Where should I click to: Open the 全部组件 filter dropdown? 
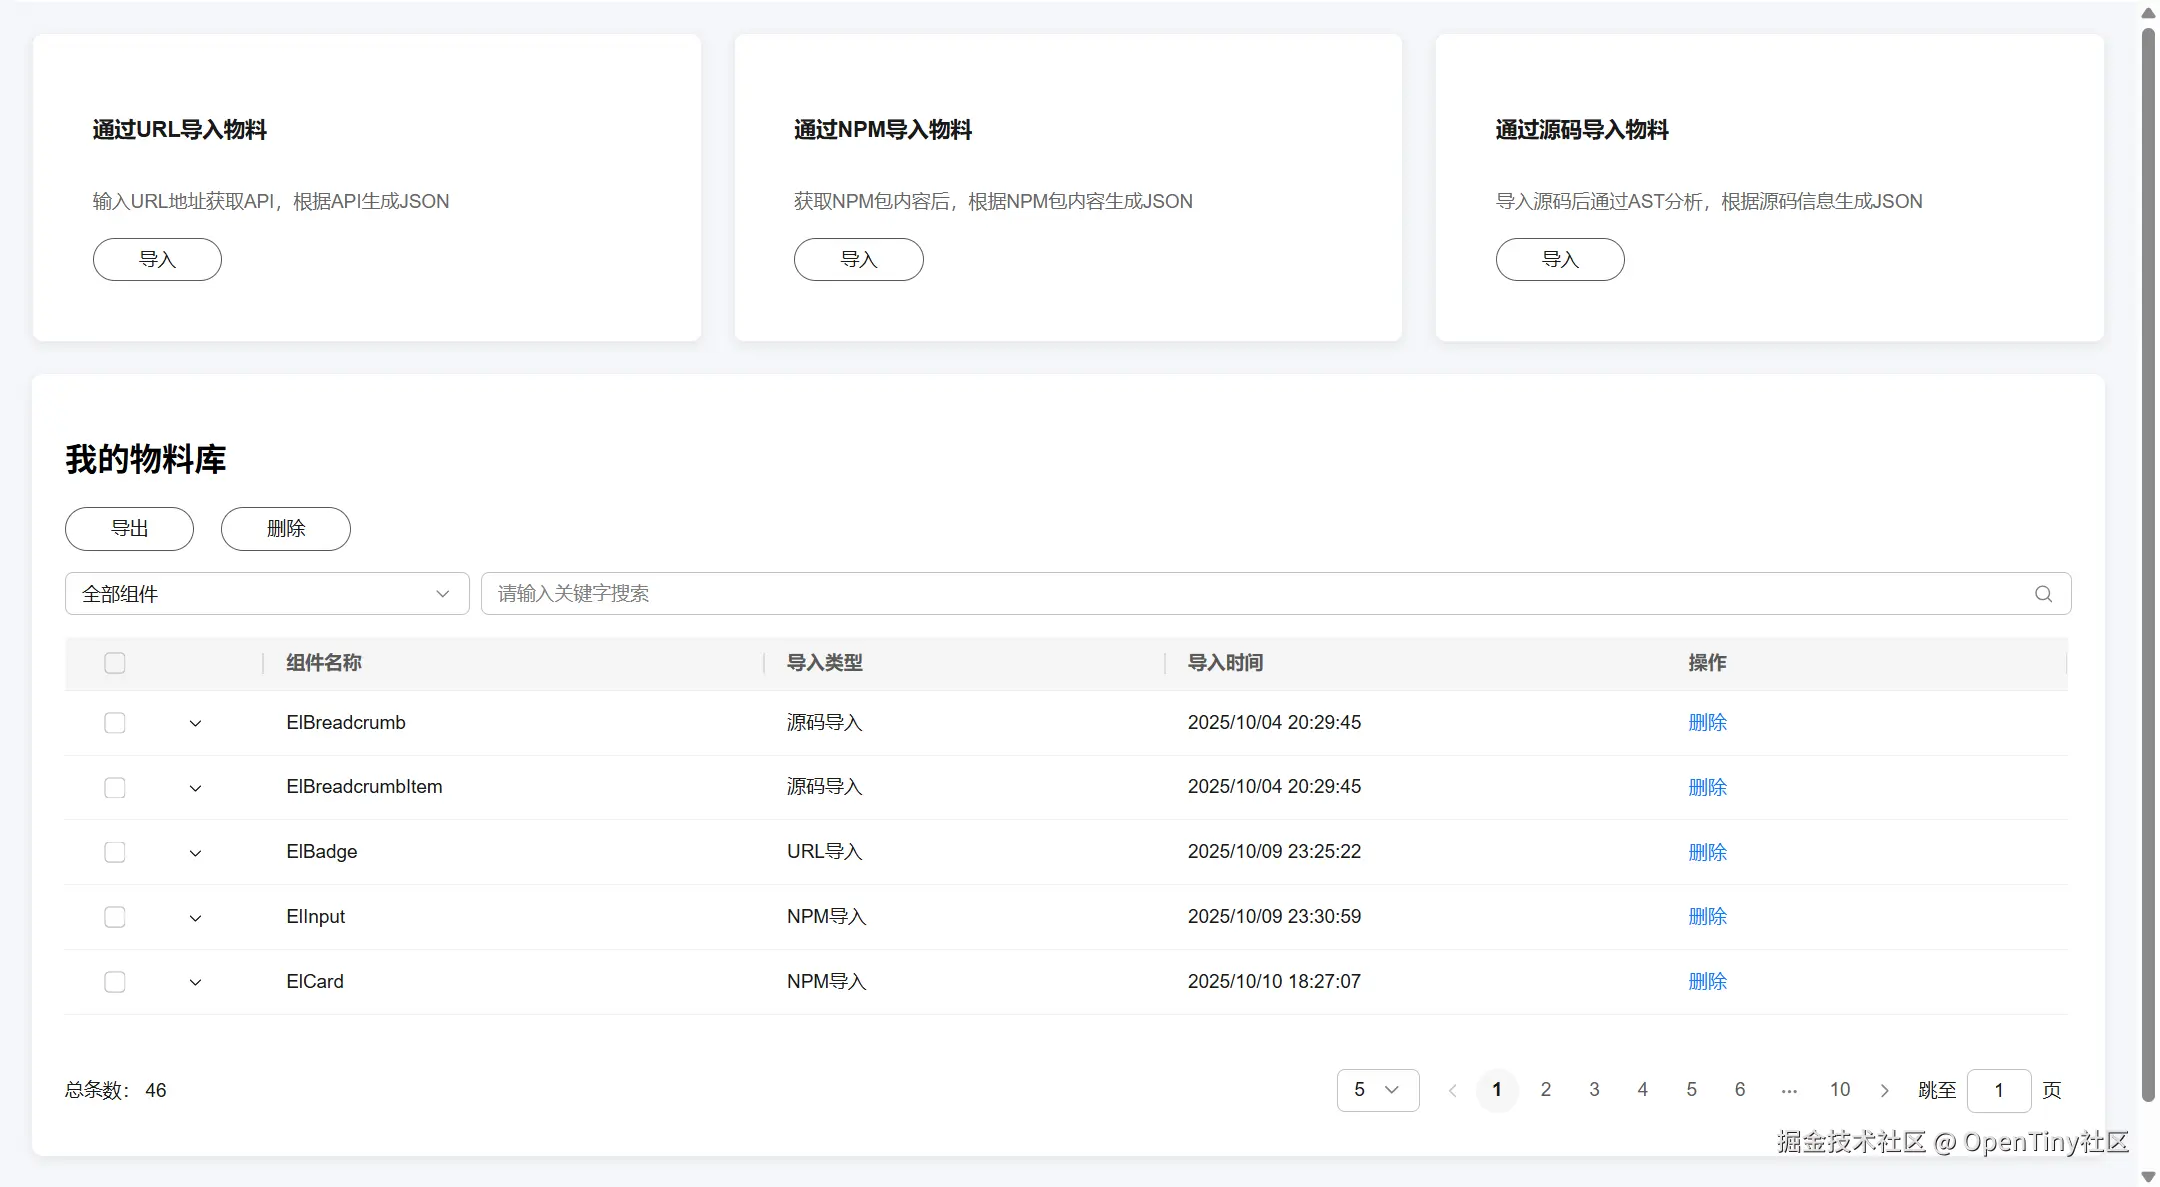[266, 594]
